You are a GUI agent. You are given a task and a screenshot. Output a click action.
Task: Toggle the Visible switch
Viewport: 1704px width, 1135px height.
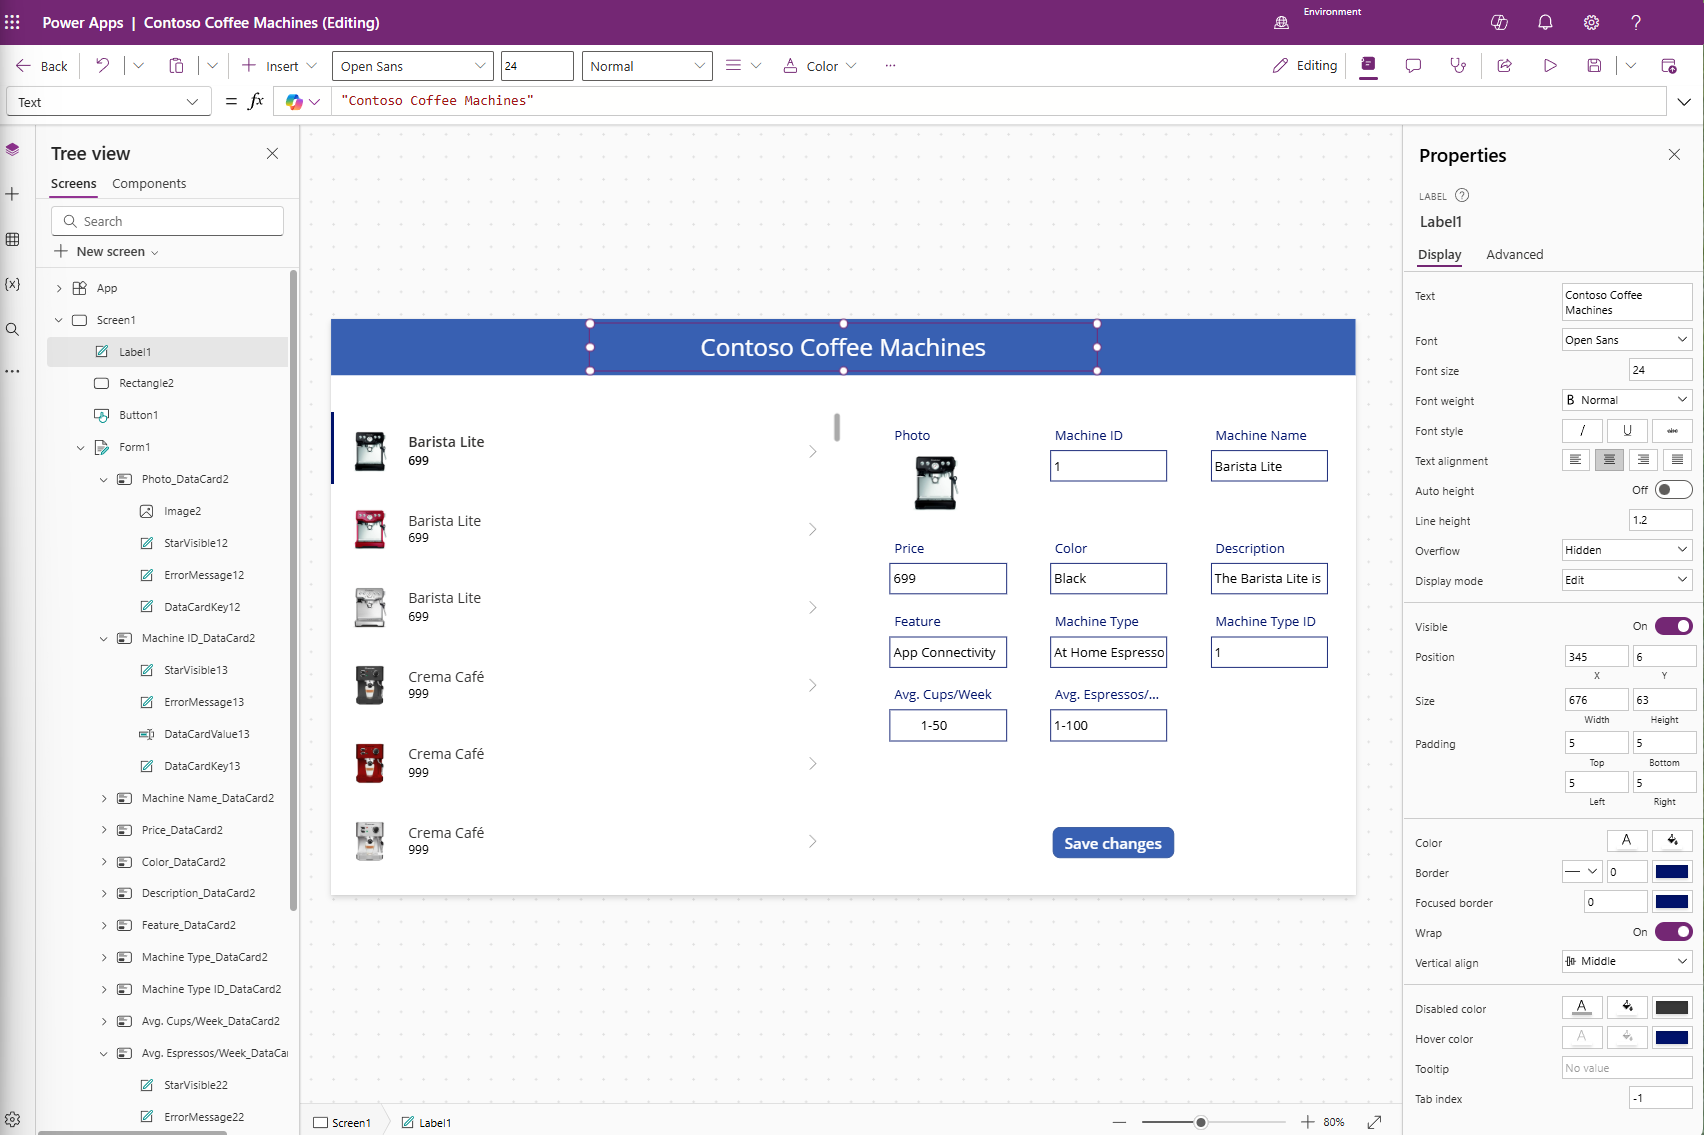(x=1673, y=626)
